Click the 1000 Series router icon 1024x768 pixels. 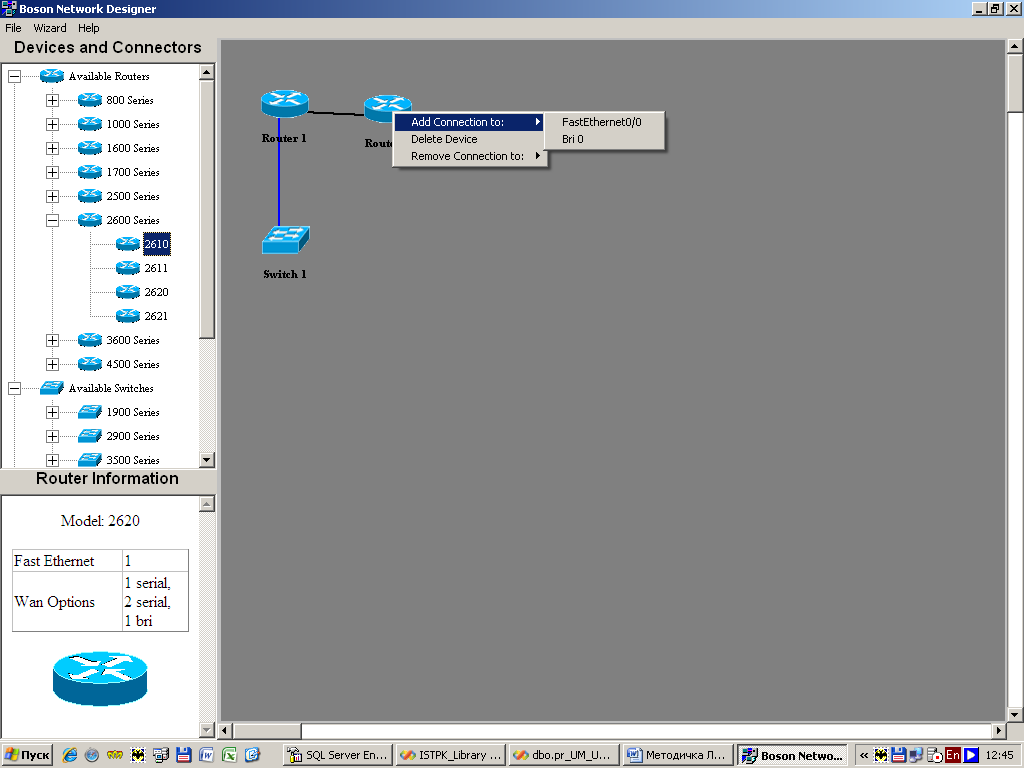tap(90, 124)
